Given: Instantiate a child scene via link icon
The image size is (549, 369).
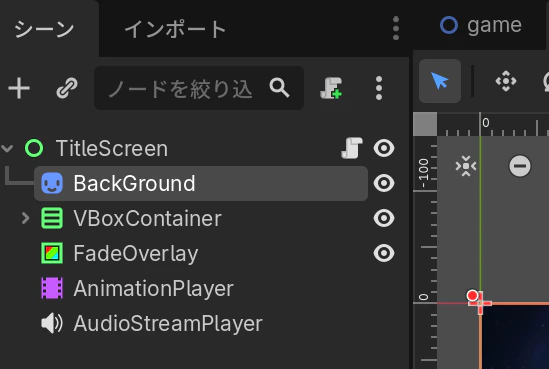Looking at the screenshot, I should [x=67, y=88].
